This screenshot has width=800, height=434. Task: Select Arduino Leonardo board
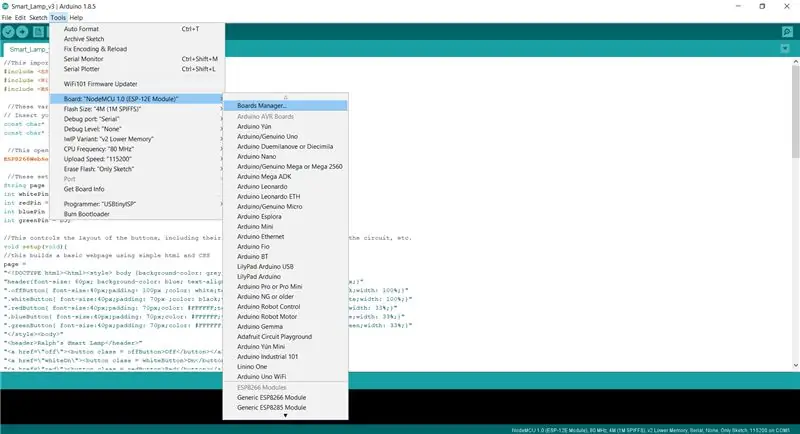tap(286, 187)
